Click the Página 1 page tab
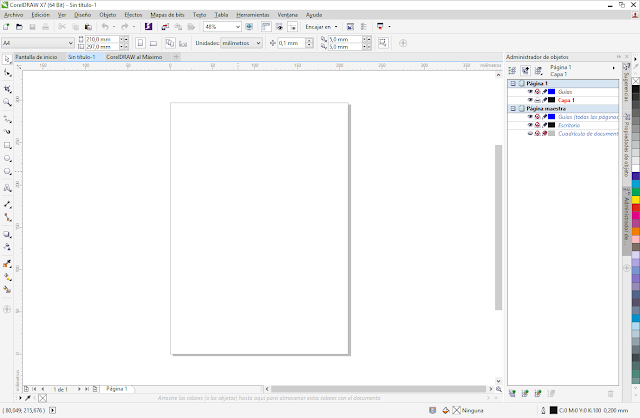This screenshot has height=418, width=640. coord(116,387)
